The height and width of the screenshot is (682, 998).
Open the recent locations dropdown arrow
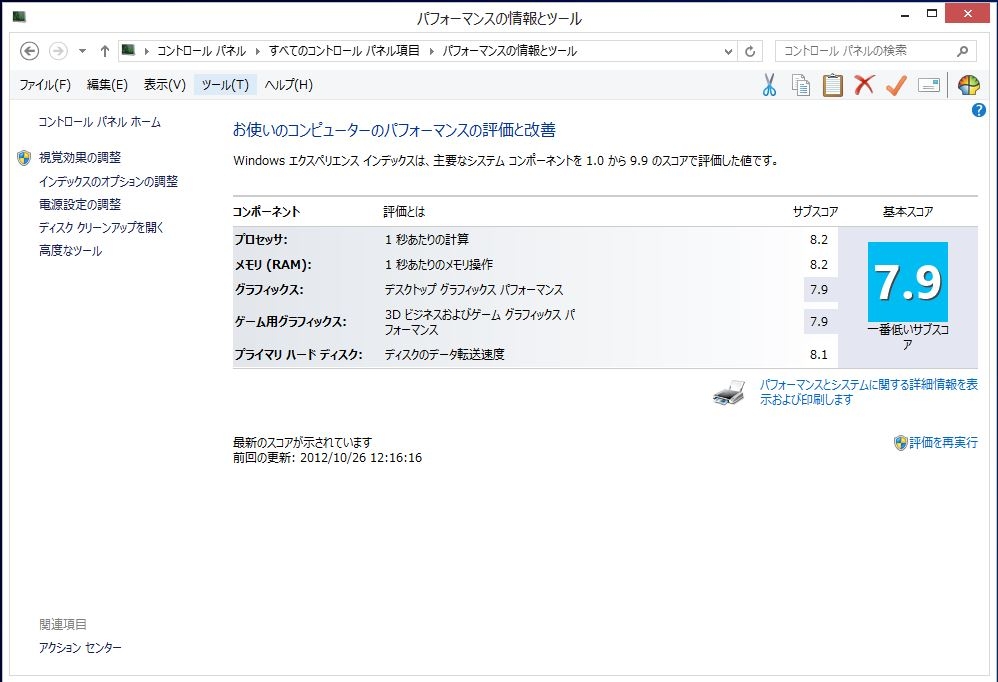[82, 51]
